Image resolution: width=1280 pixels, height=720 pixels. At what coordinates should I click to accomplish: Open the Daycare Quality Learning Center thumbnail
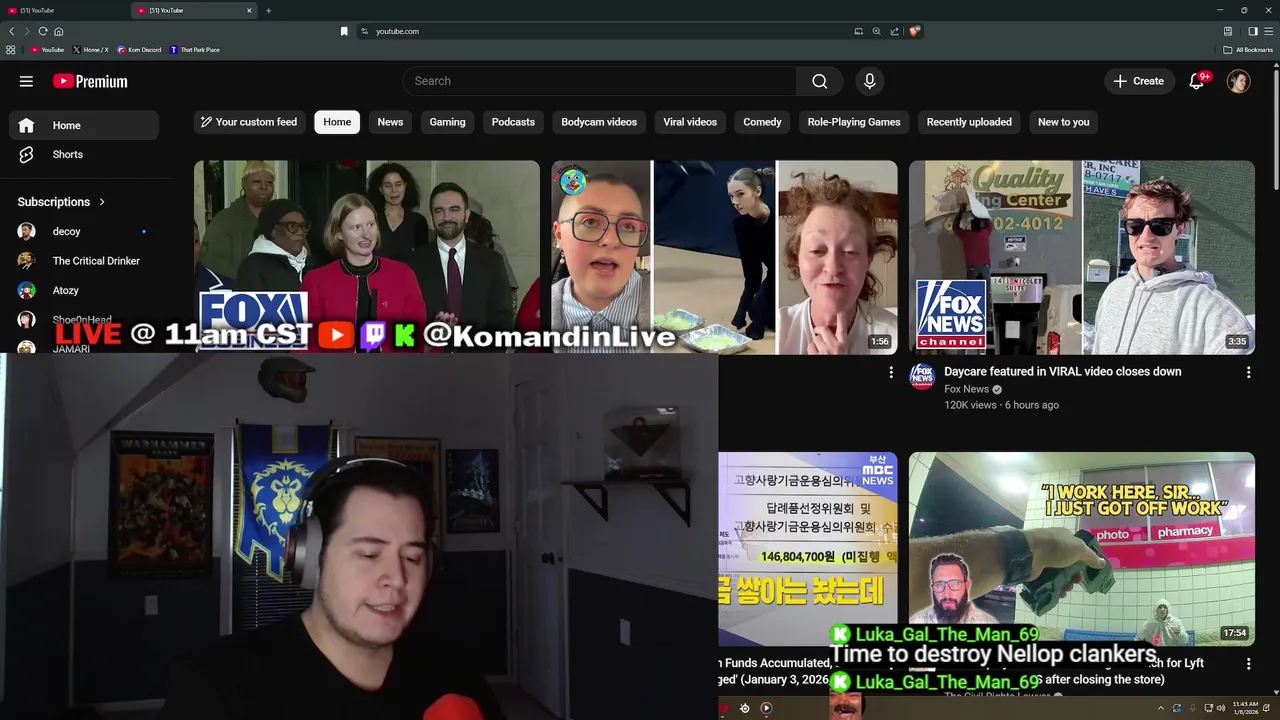(x=1082, y=257)
